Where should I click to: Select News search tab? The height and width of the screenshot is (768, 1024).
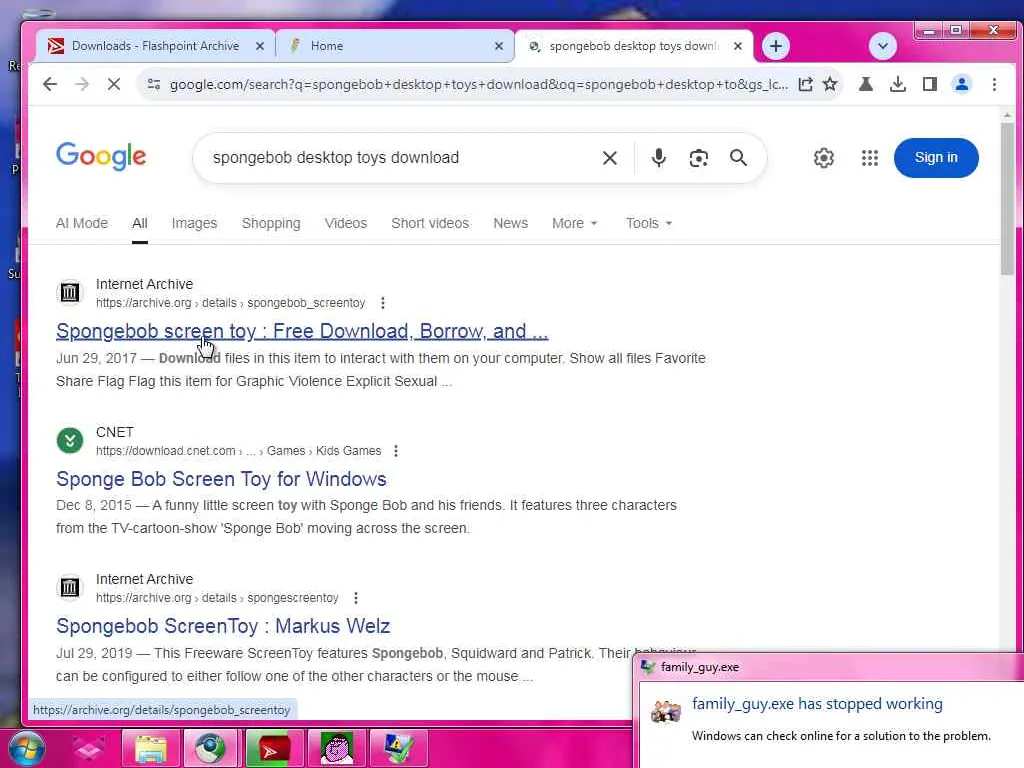511,223
